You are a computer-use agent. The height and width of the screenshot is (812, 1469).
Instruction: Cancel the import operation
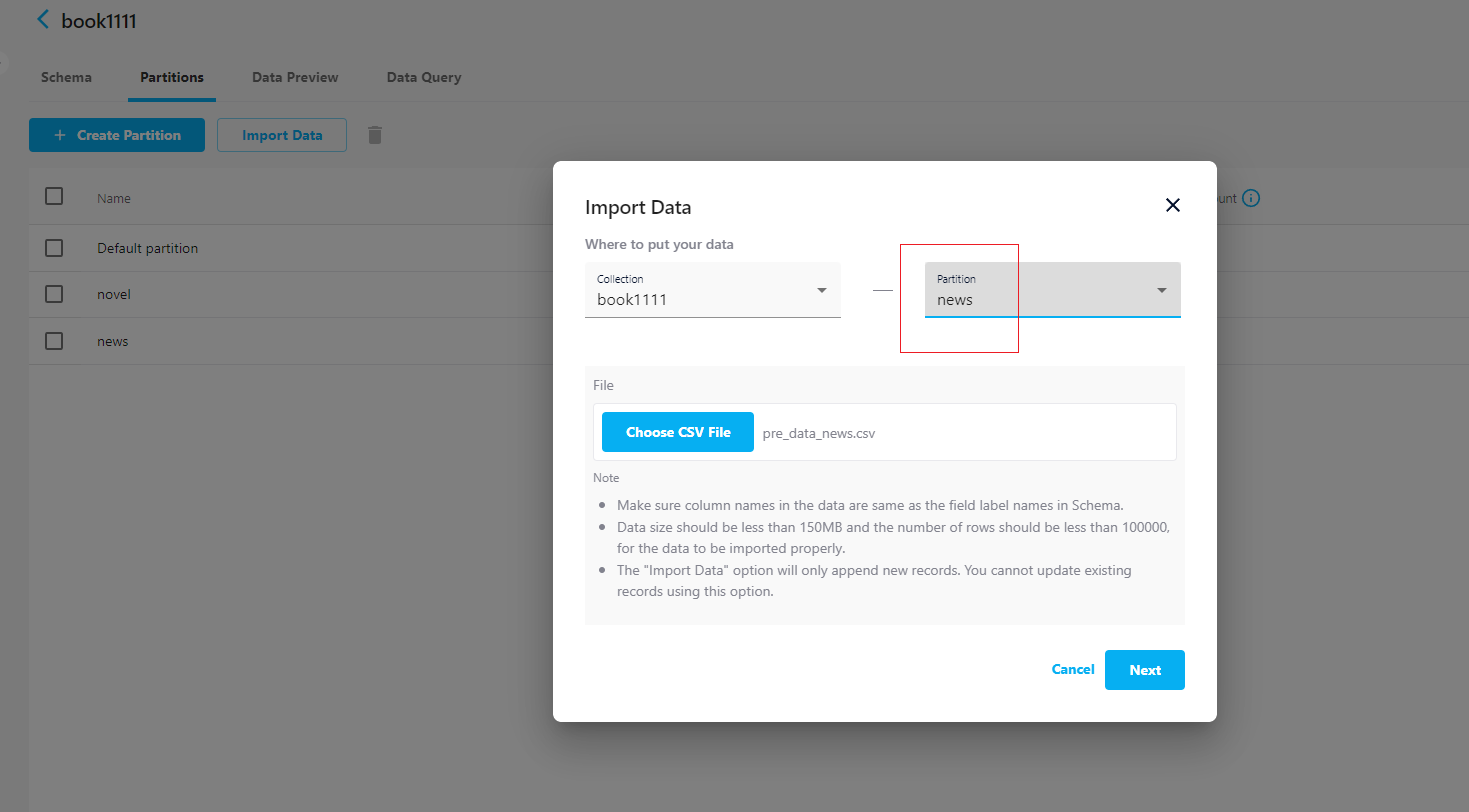pos(1072,669)
